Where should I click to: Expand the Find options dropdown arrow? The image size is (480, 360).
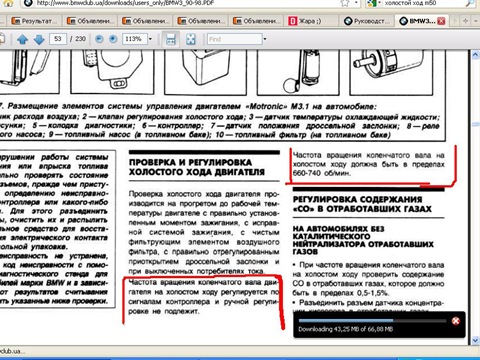(x=265, y=39)
